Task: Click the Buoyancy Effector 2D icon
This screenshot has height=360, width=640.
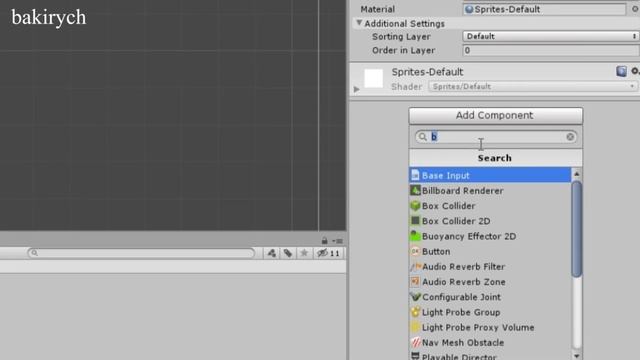Action: coord(415,236)
